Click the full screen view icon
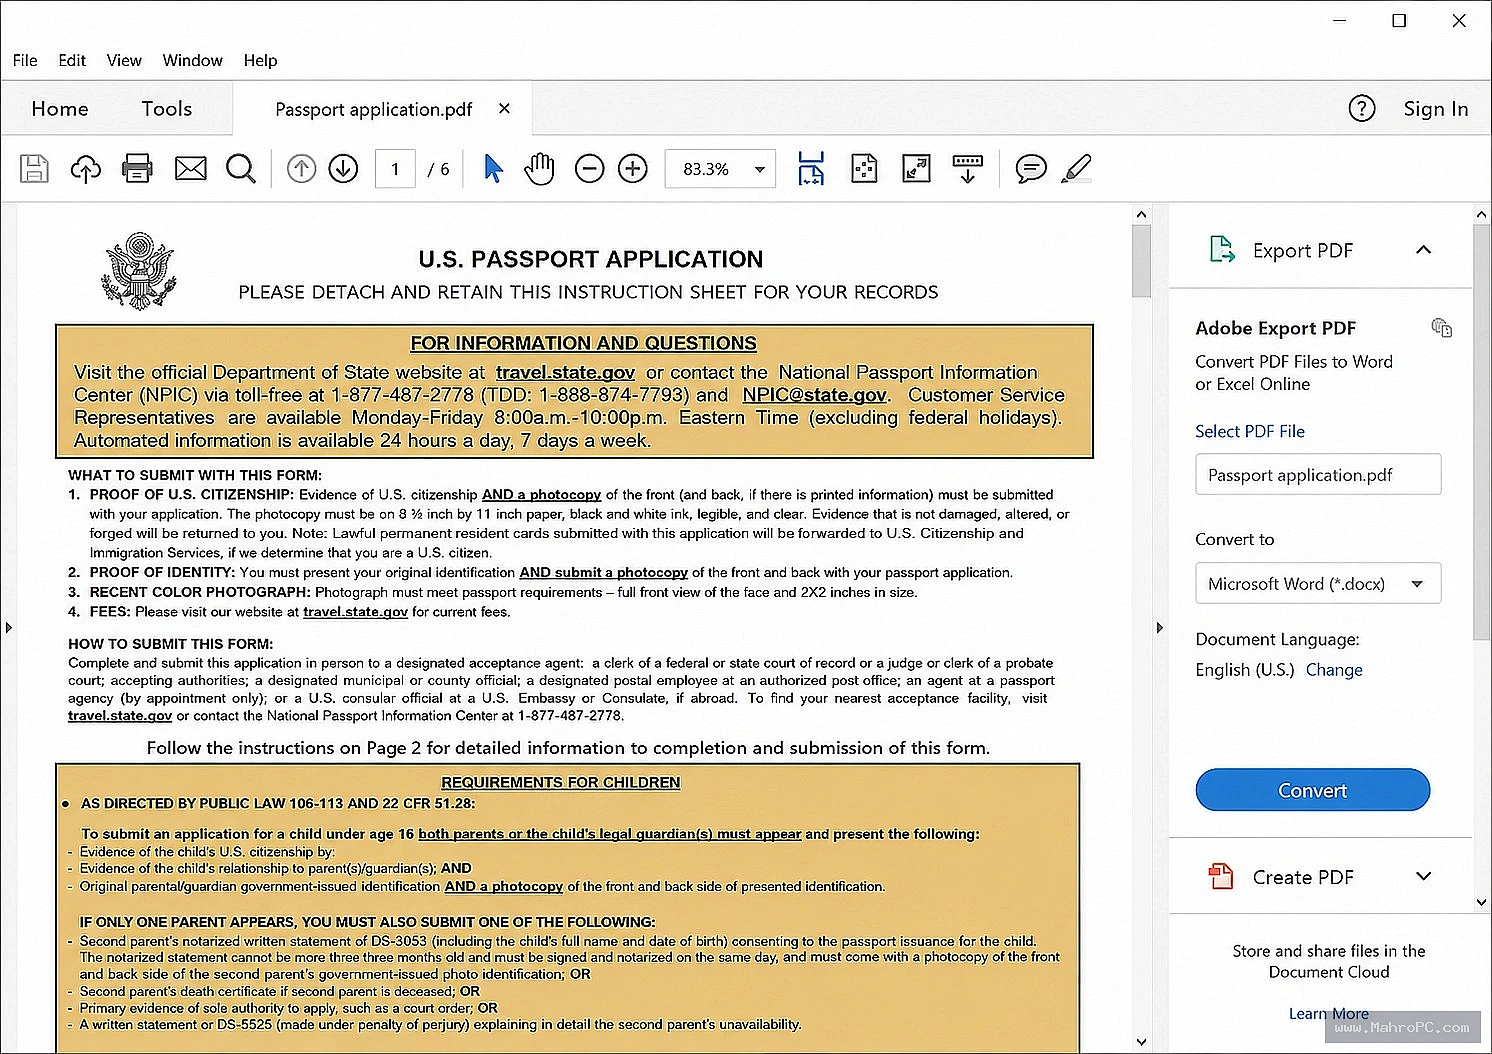 tap(916, 168)
